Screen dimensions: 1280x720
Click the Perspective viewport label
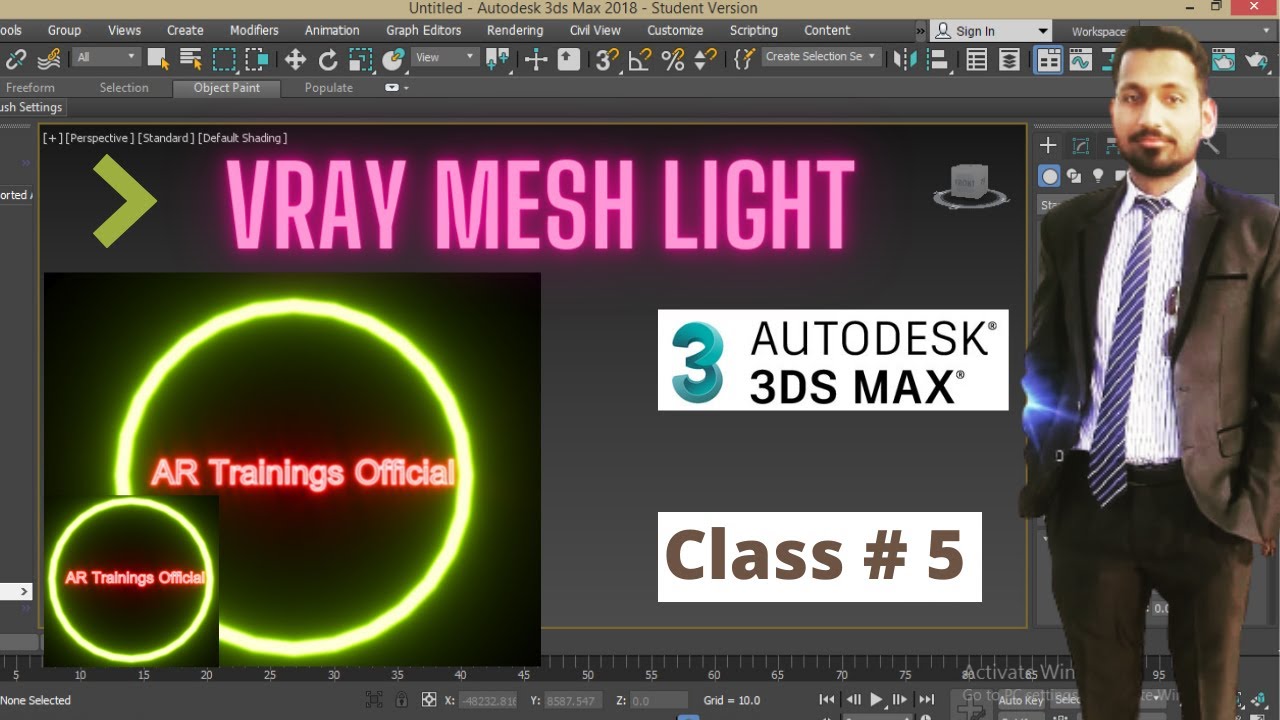click(x=99, y=138)
